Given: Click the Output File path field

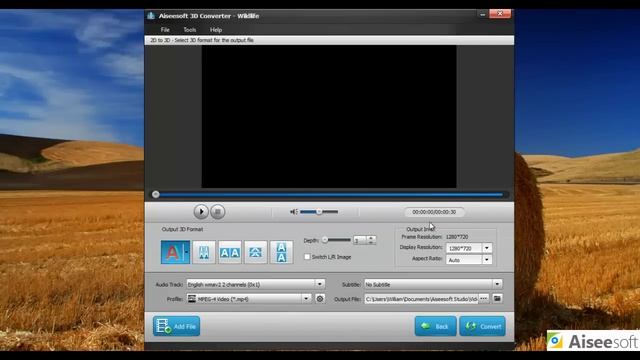Looking at the screenshot, I should click(x=421, y=299).
